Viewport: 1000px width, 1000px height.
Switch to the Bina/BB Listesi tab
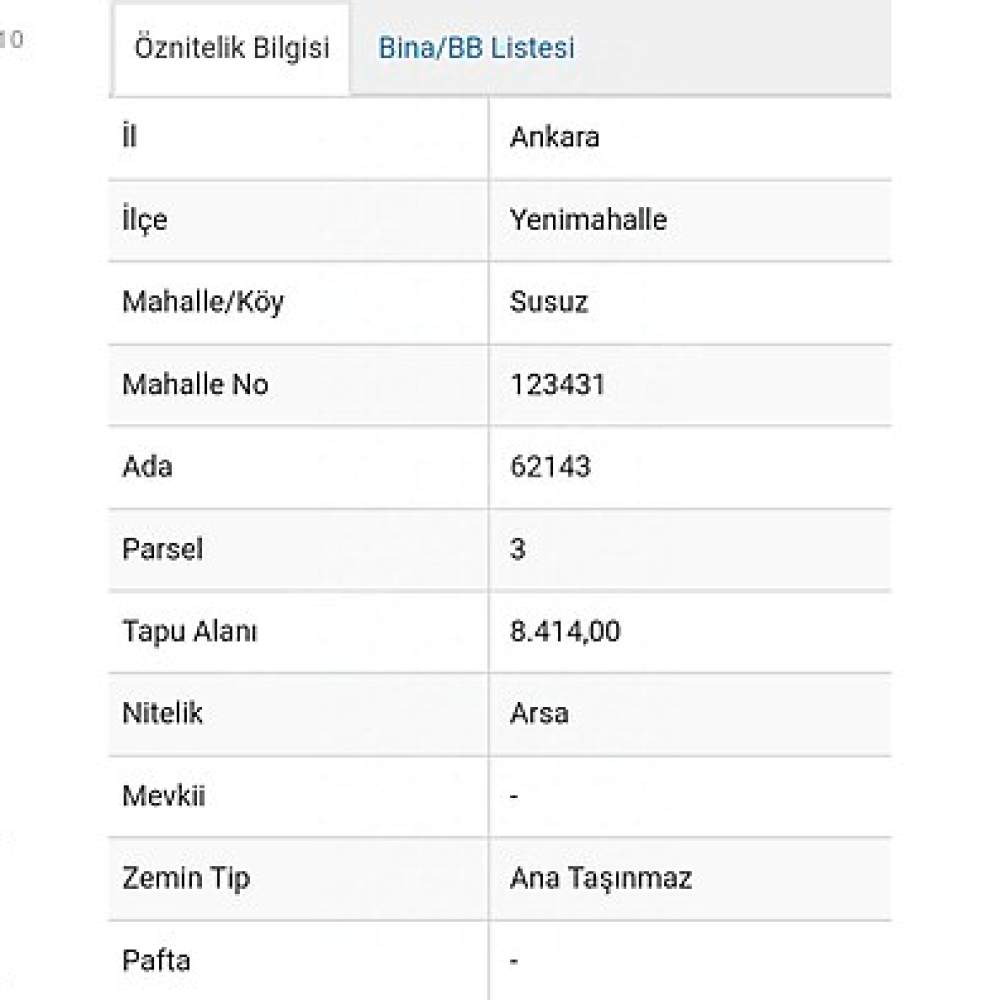tap(476, 48)
